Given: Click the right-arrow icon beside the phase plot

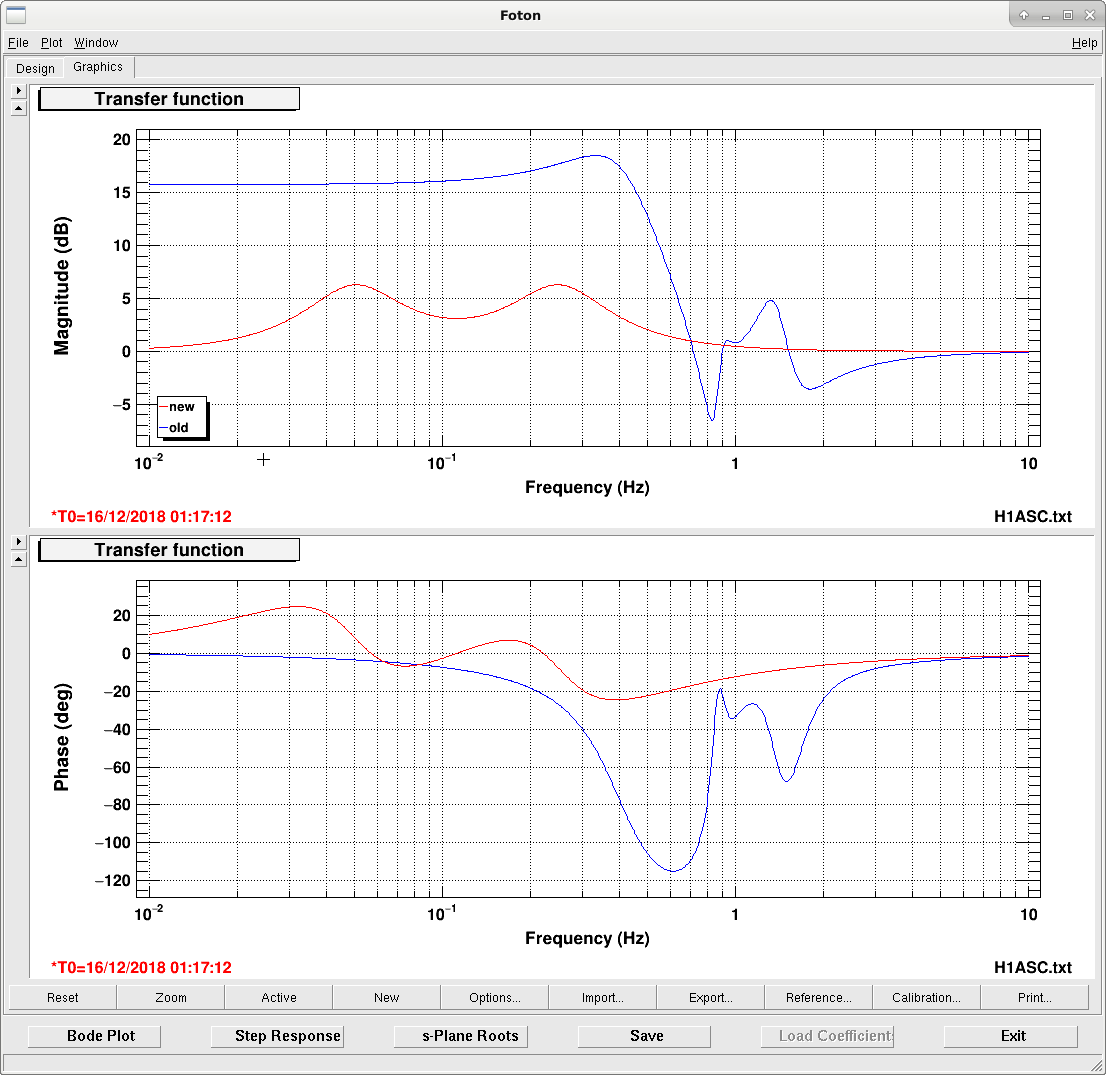Looking at the screenshot, I should (x=19, y=542).
